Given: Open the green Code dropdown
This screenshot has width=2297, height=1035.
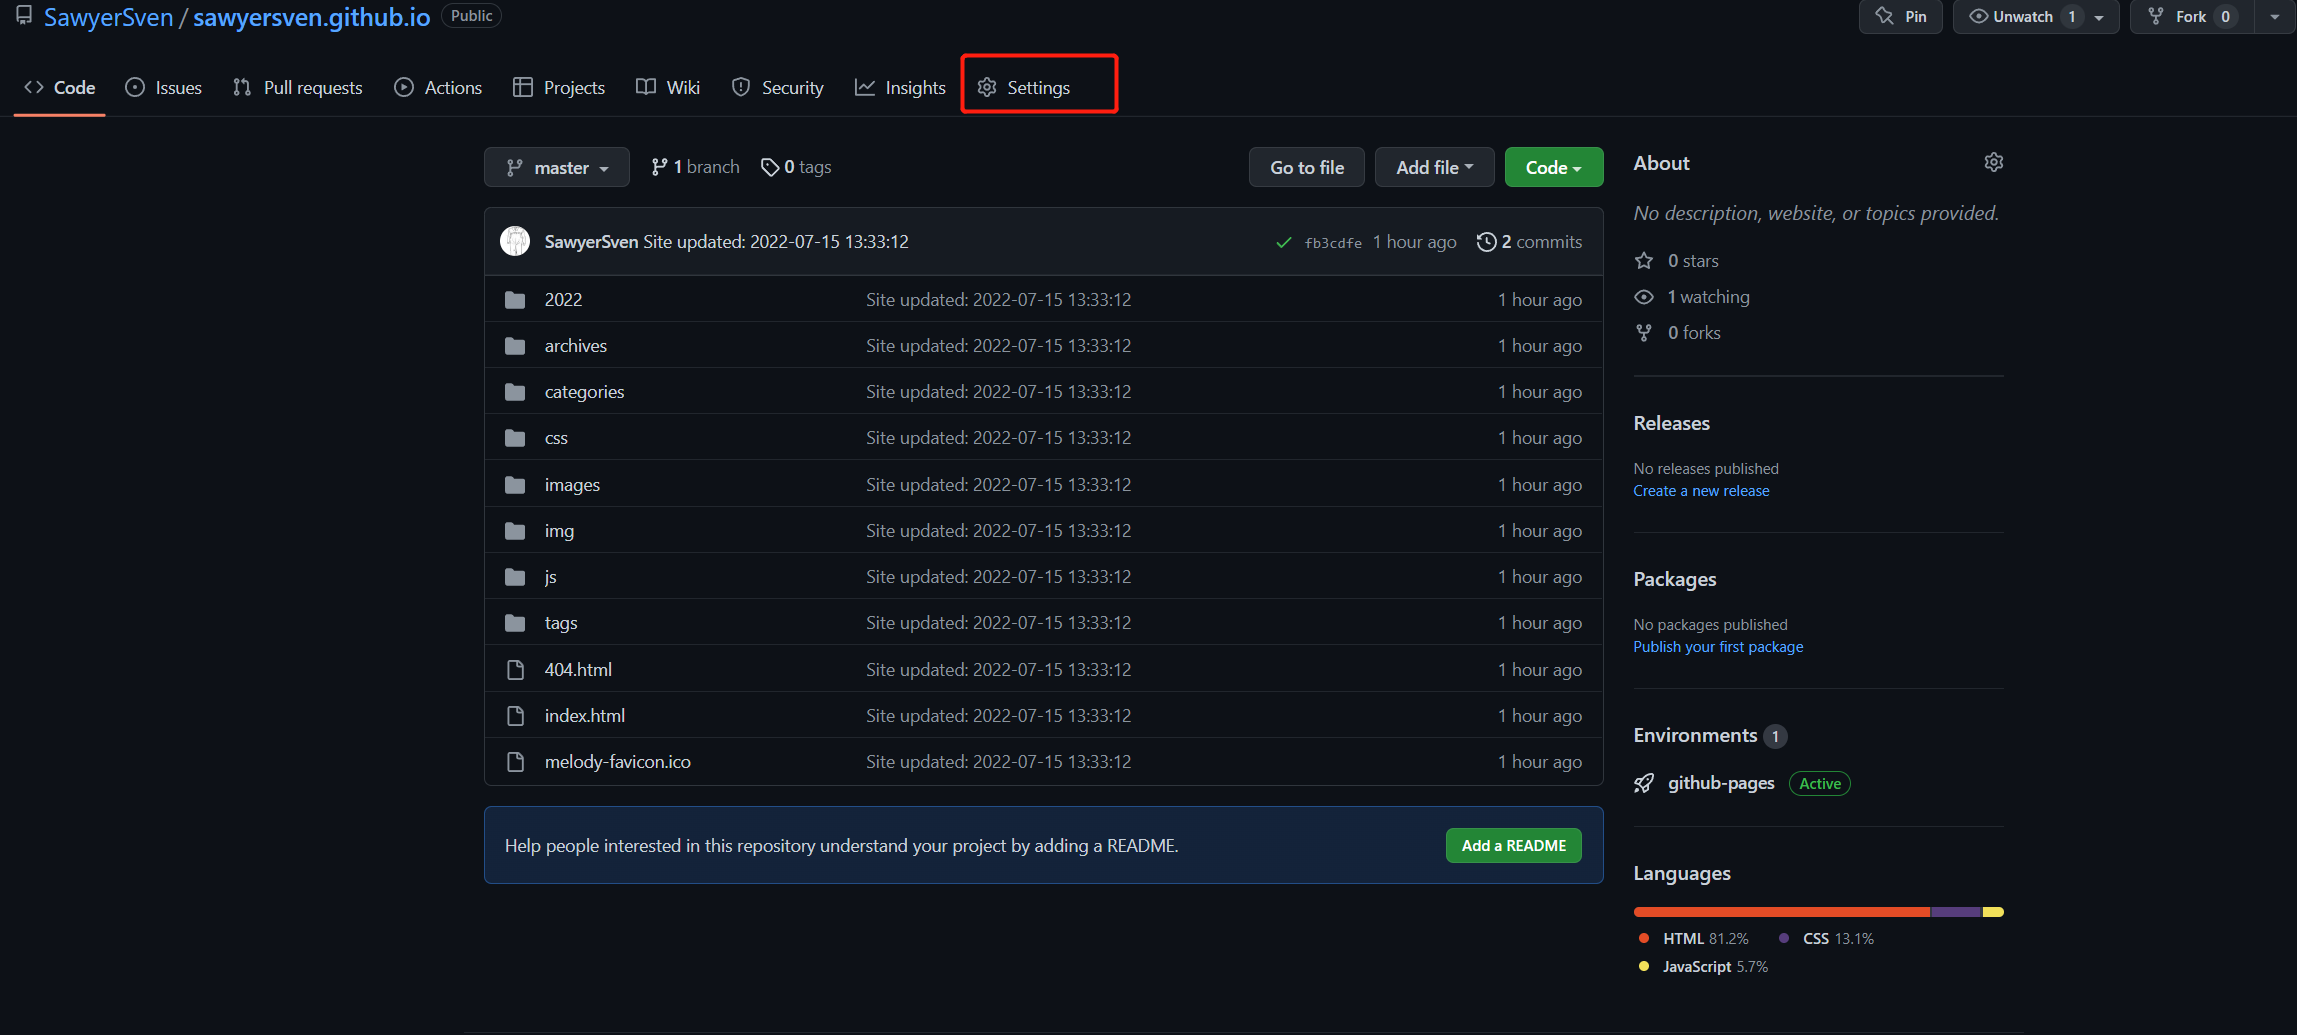Looking at the screenshot, I should pos(1554,167).
